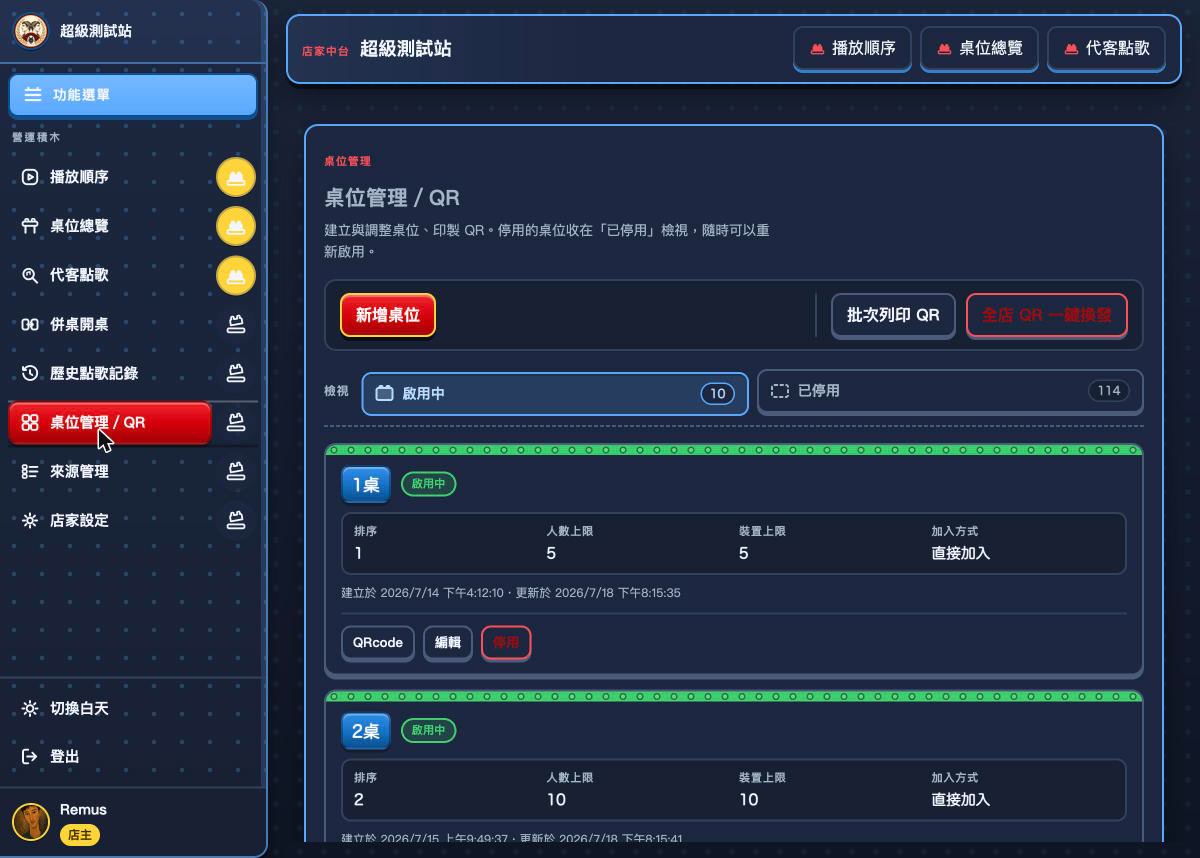
Task: Click the 播放順序 play icon in sidebar
Action: [30, 177]
